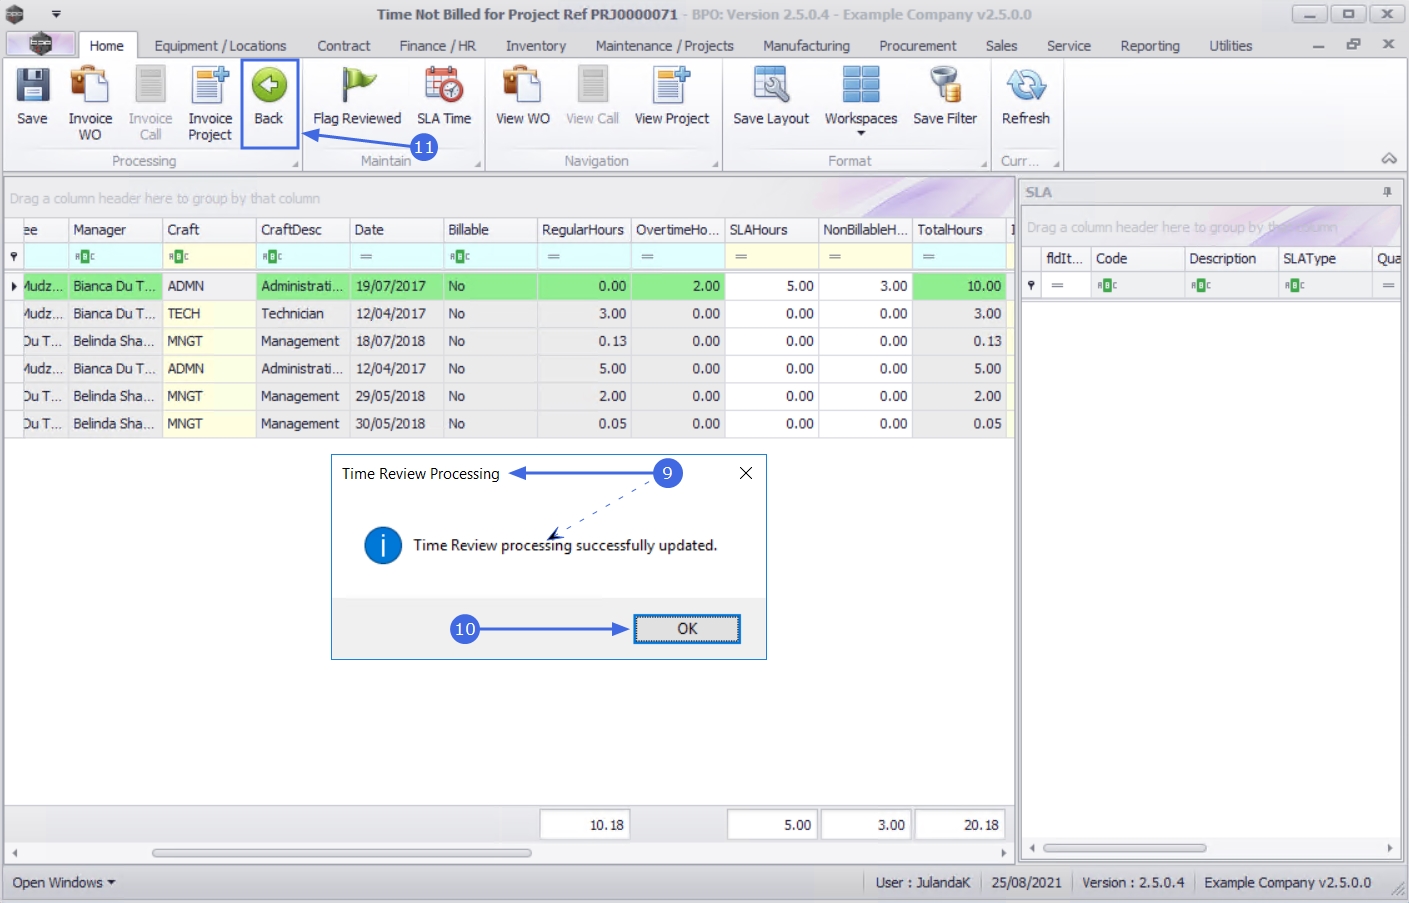
Task: Click the SLAHours column header
Action: point(771,230)
